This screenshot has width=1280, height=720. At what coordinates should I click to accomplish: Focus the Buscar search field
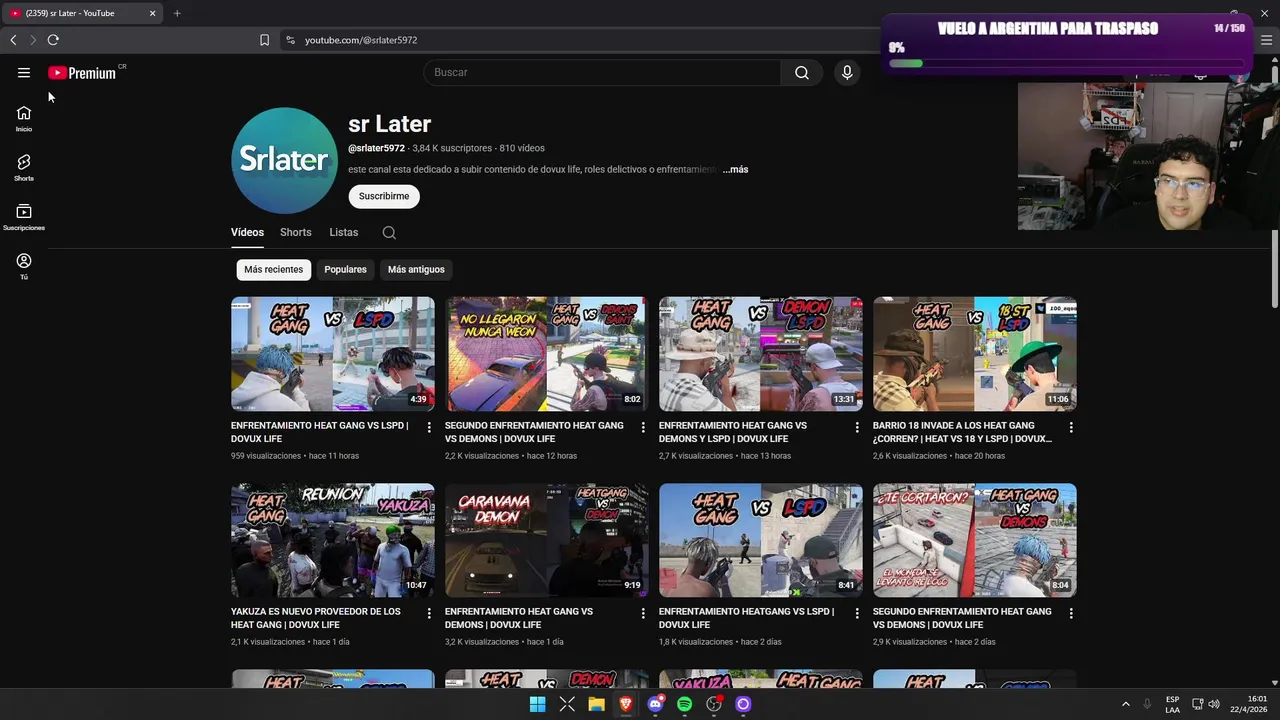(602, 72)
